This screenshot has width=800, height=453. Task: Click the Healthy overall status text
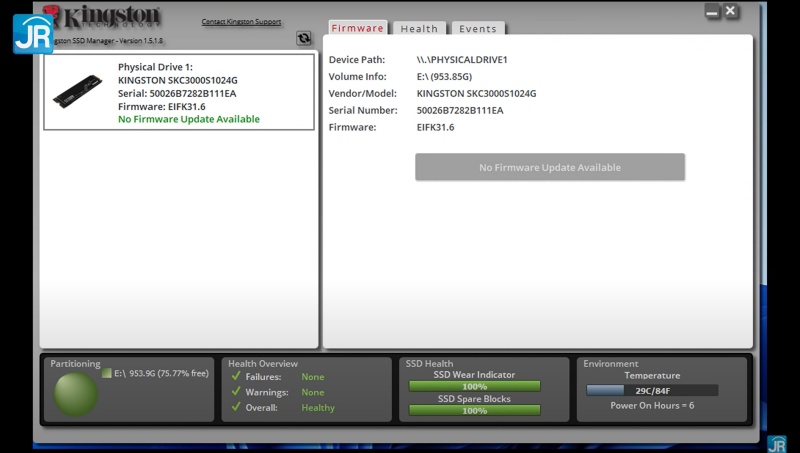pyautogui.click(x=318, y=408)
